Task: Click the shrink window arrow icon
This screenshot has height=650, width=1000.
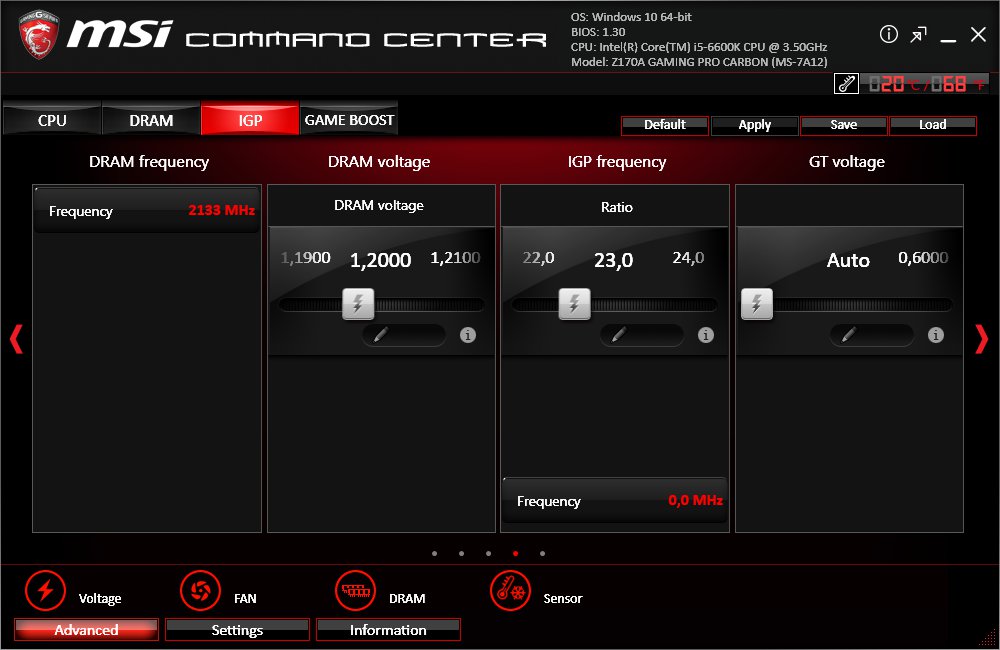Action: pyautogui.click(x=918, y=34)
